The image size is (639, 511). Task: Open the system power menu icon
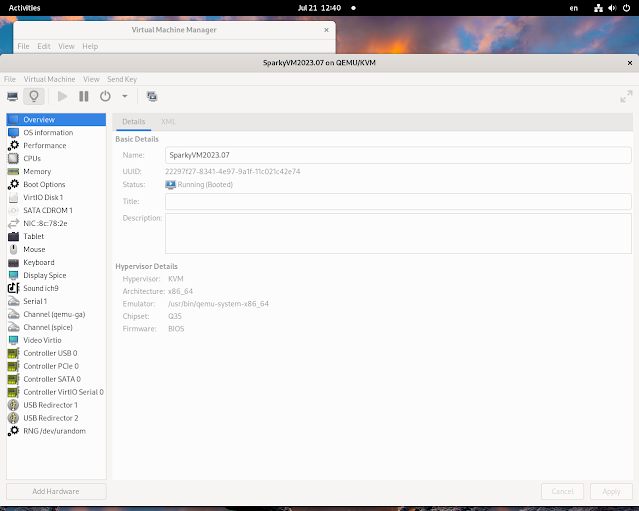(626, 8)
